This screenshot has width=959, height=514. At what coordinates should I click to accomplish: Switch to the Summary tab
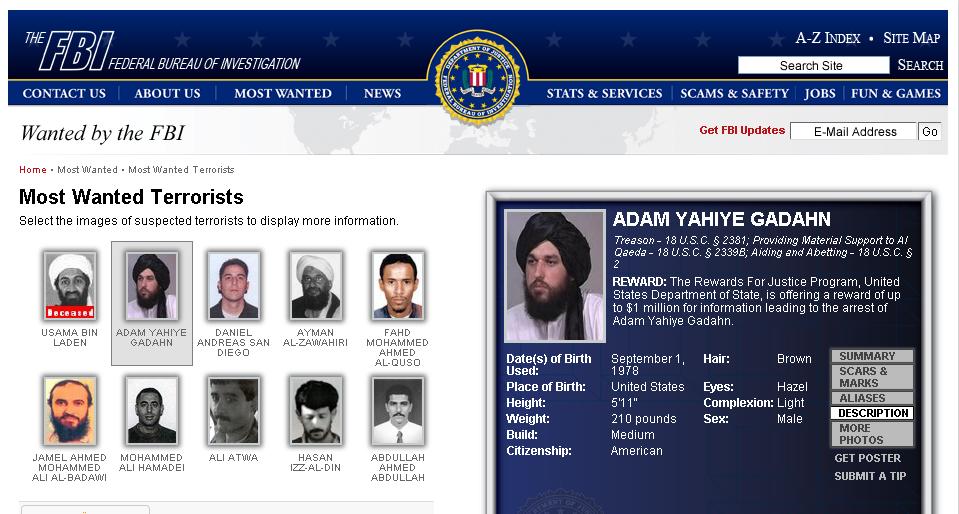(872, 356)
